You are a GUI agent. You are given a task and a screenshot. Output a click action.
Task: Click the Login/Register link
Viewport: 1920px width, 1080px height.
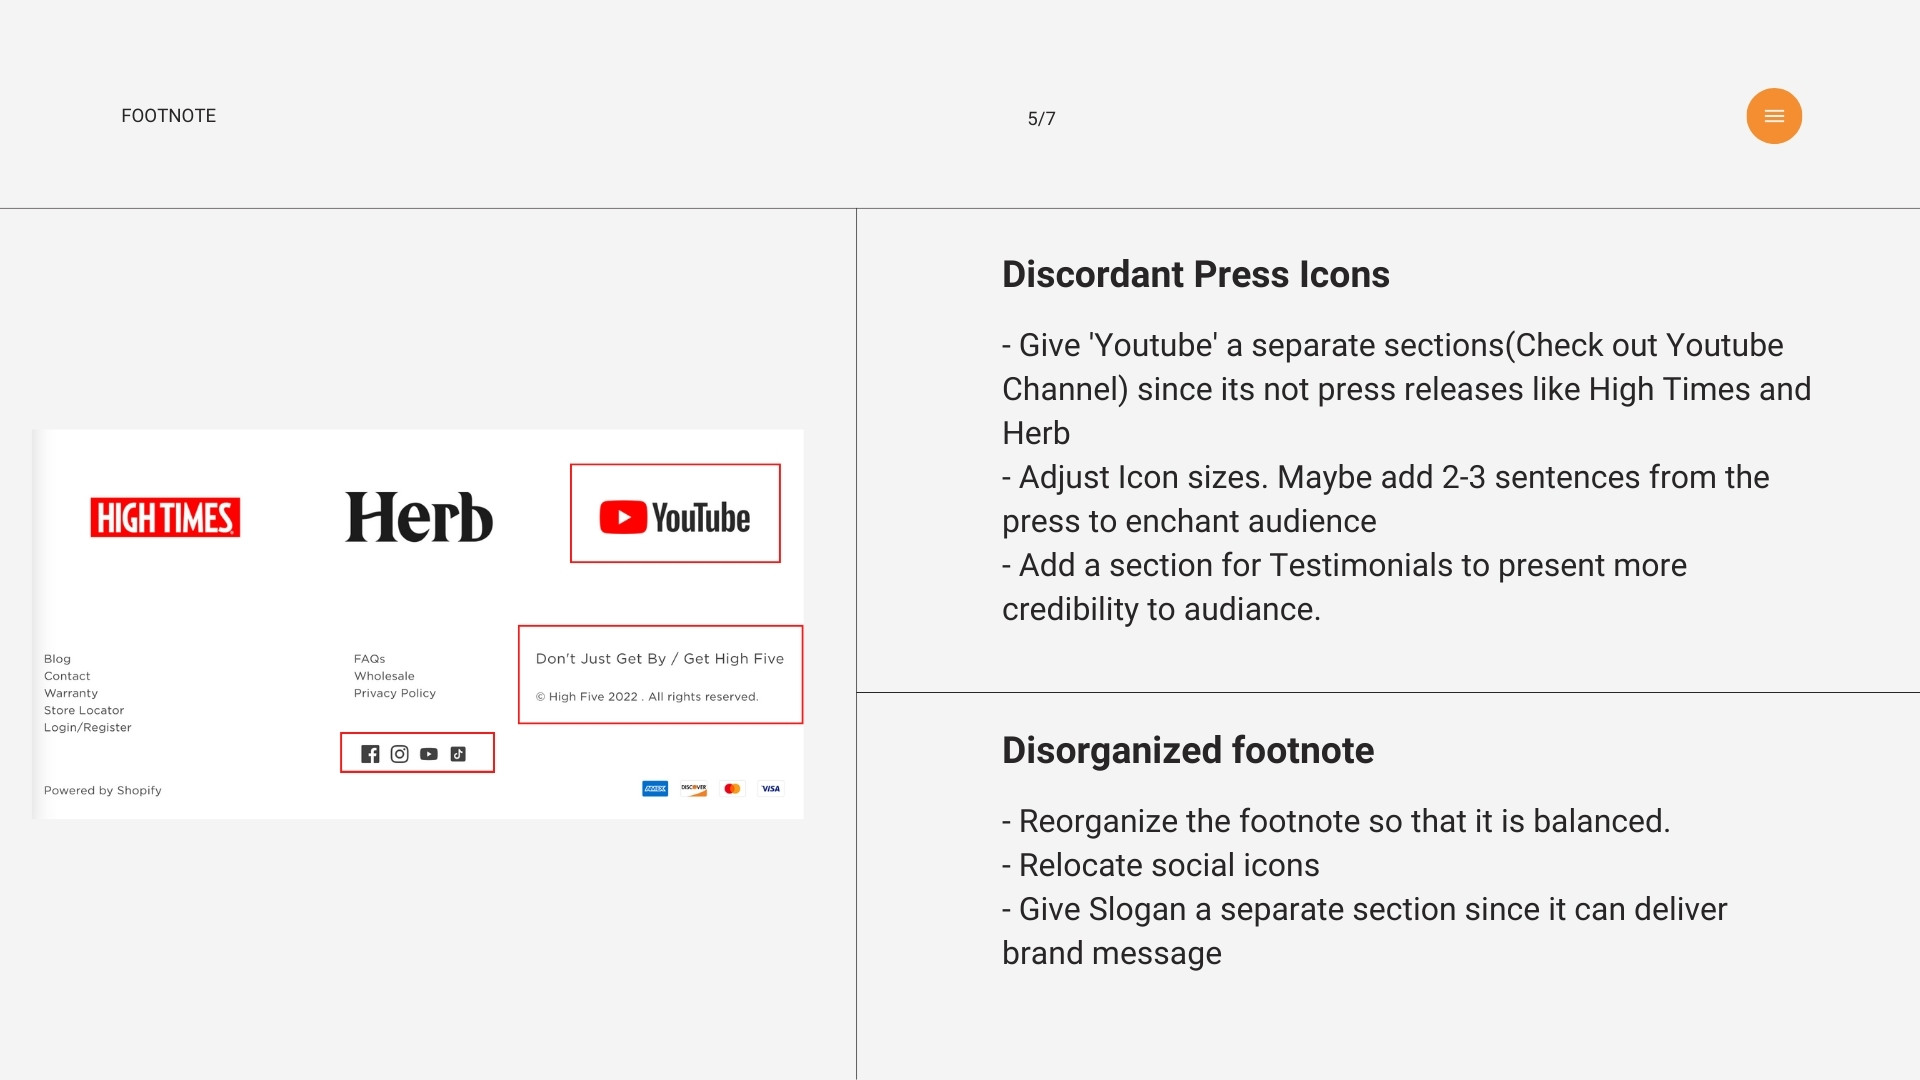[88, 728]
